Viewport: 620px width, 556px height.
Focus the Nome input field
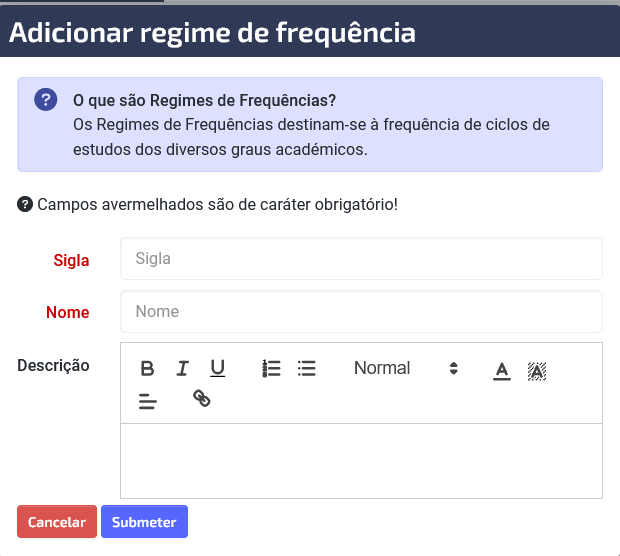[361, 312]
